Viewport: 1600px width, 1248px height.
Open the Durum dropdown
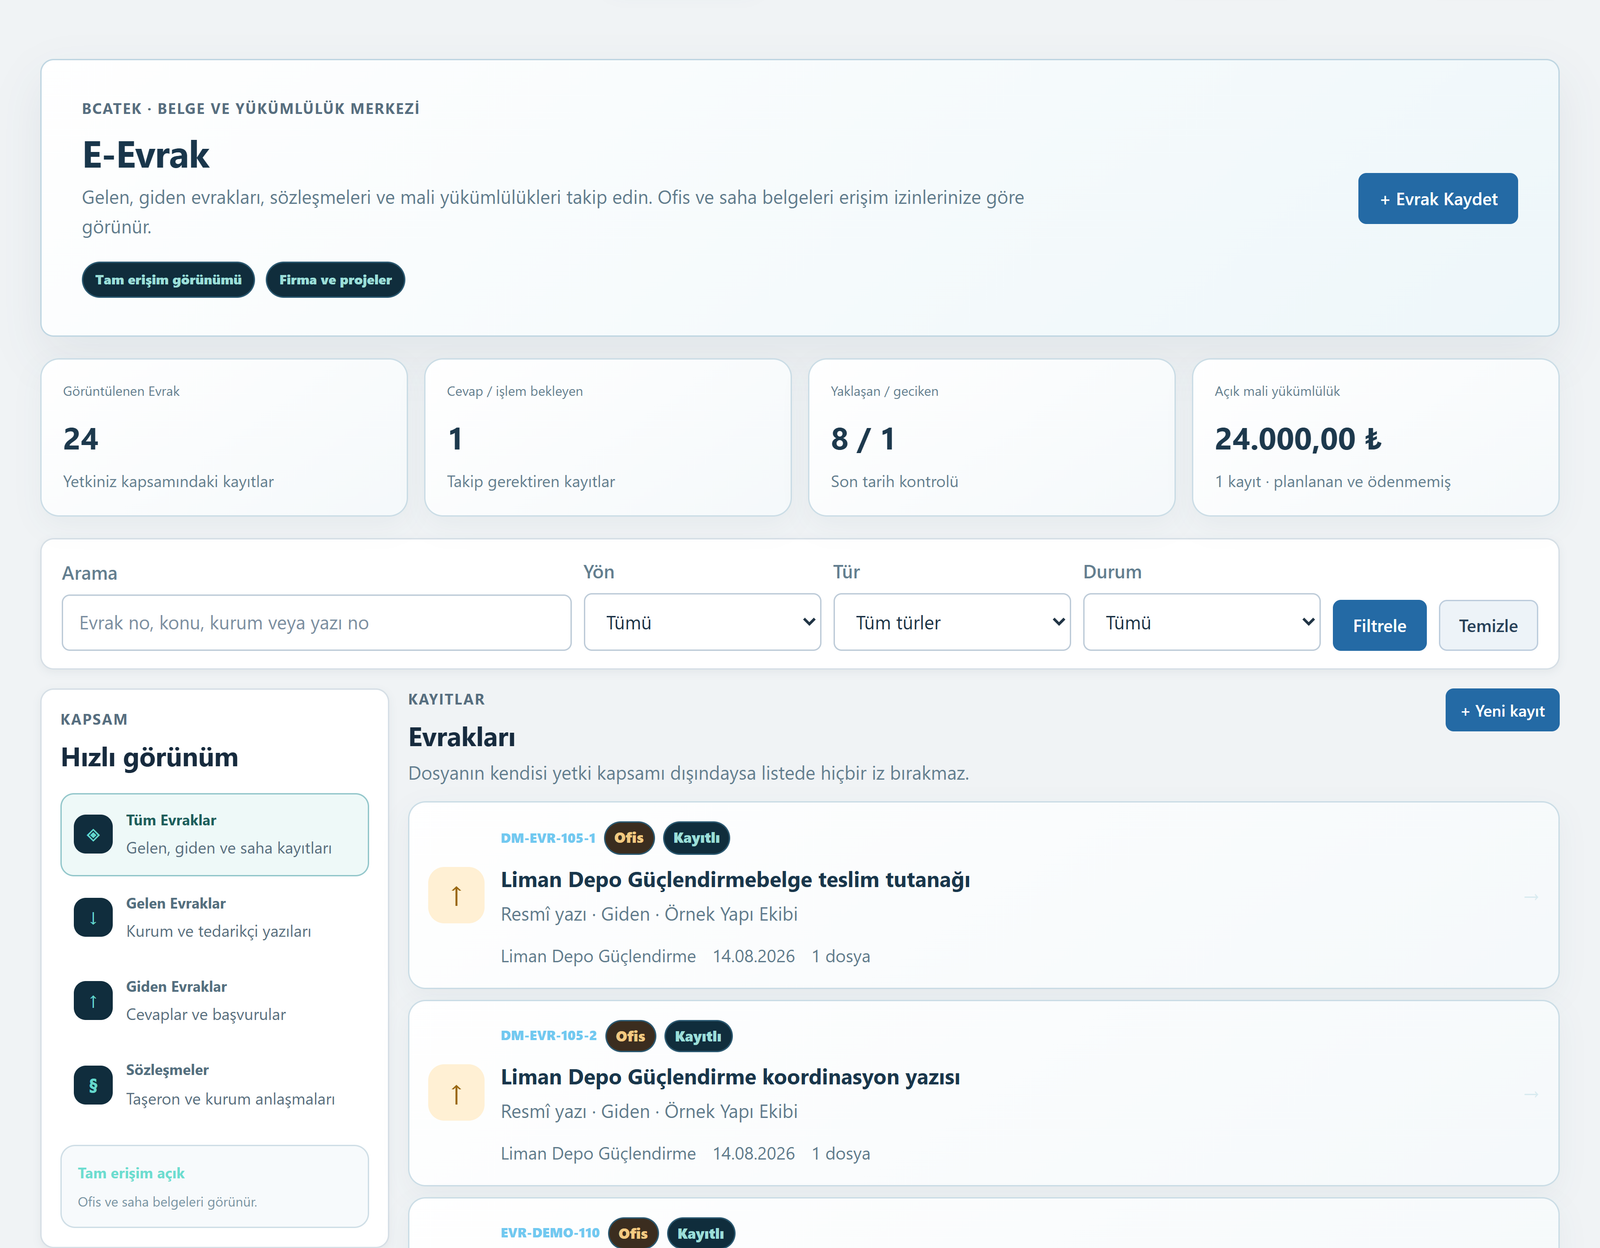1201,622
